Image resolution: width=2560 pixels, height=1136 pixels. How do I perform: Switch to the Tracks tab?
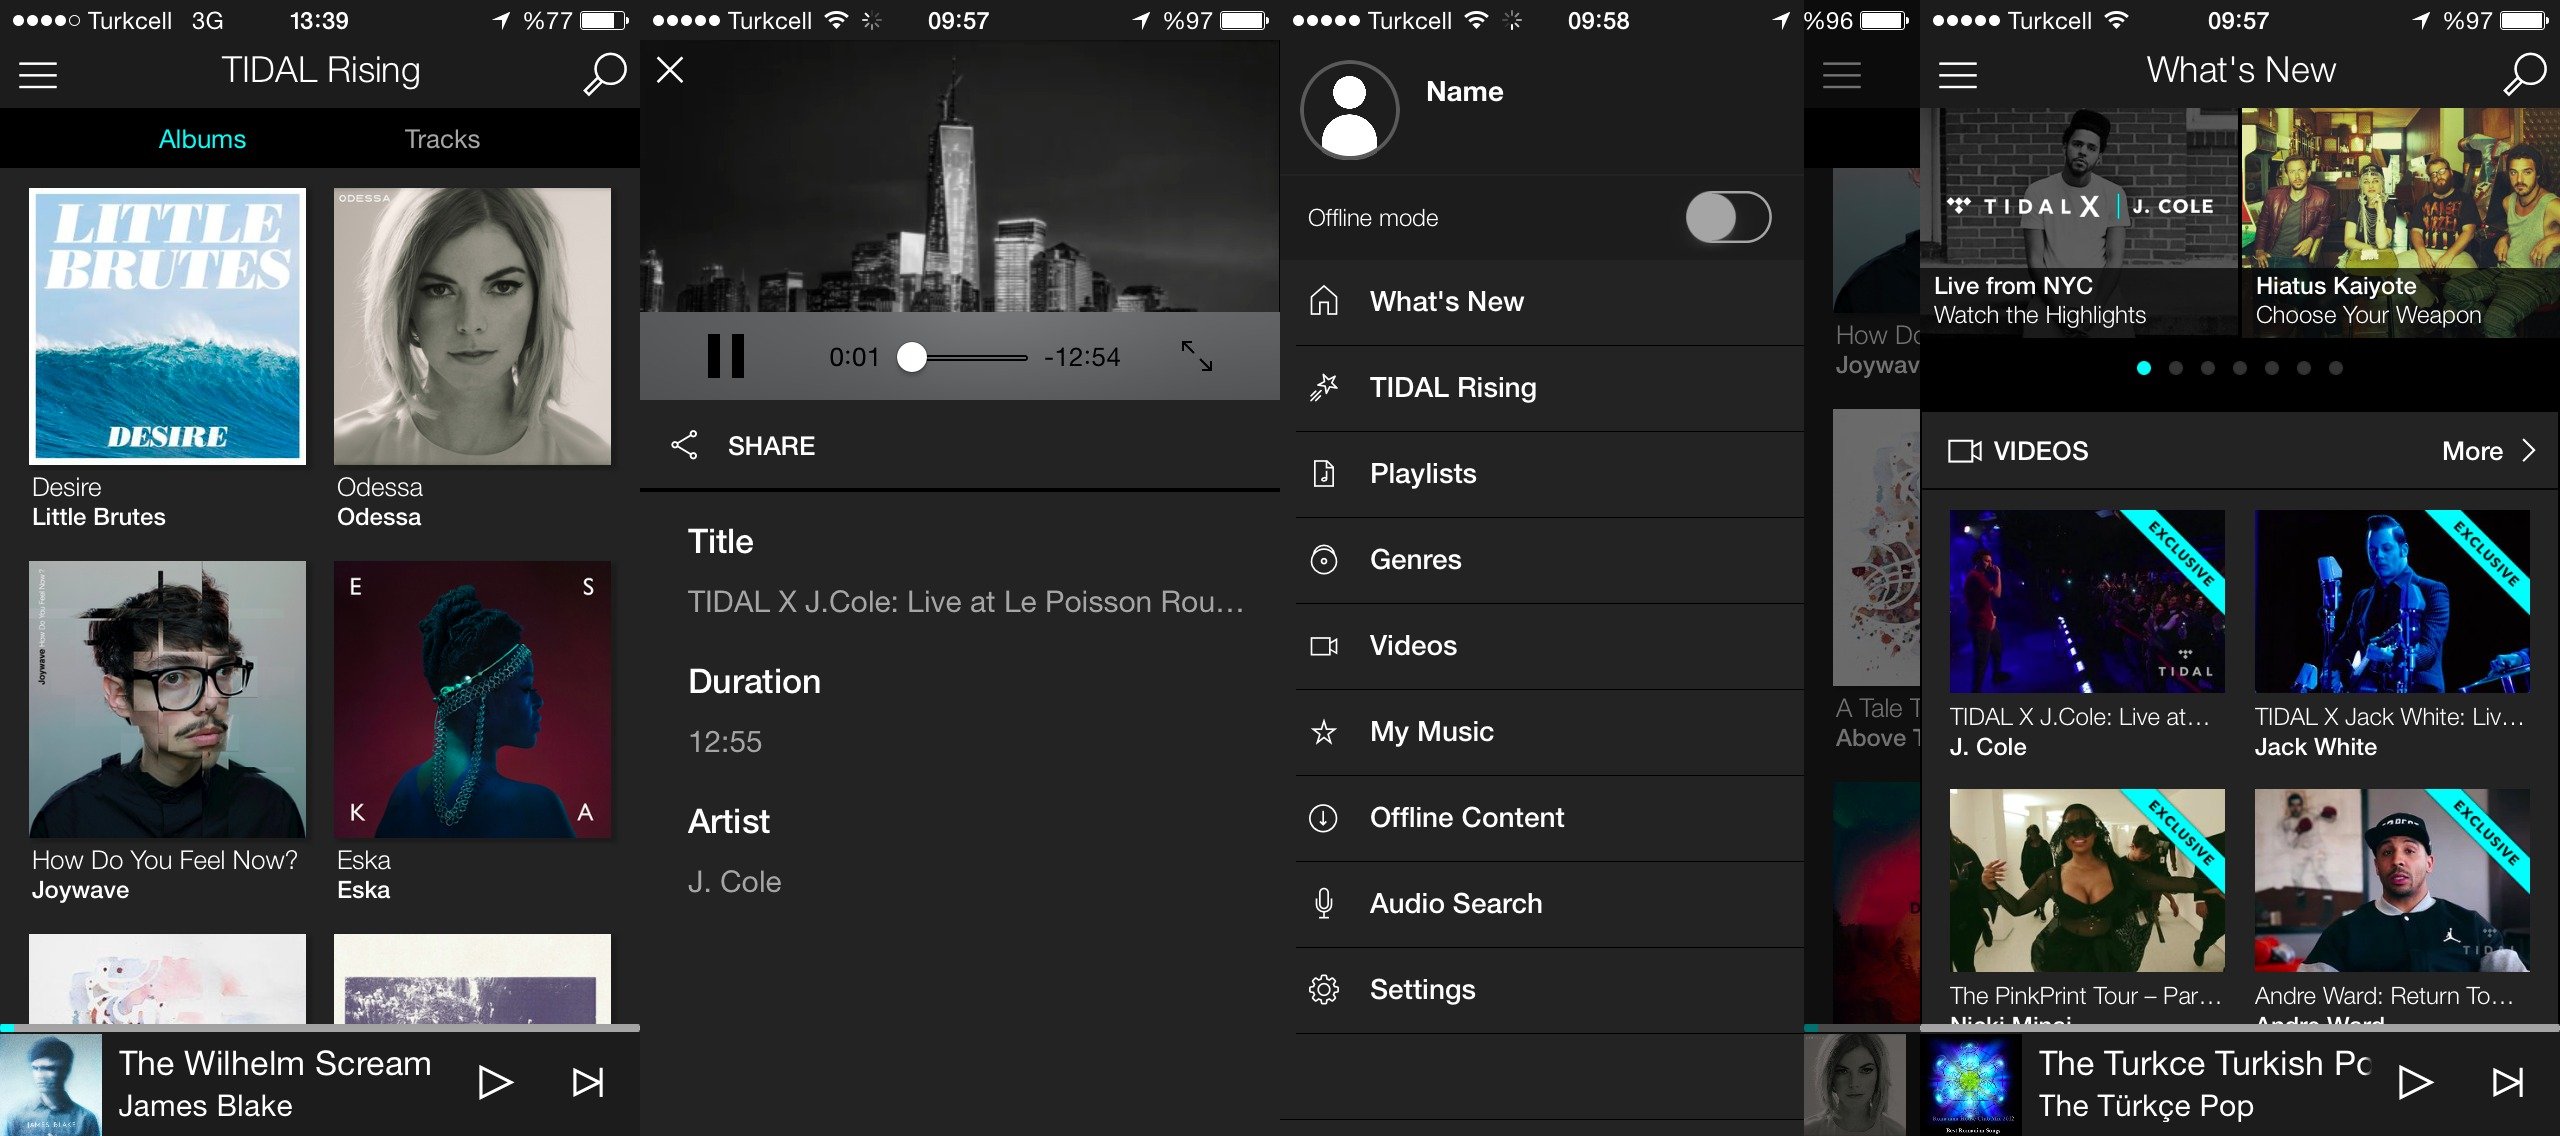tap(442, 139)
